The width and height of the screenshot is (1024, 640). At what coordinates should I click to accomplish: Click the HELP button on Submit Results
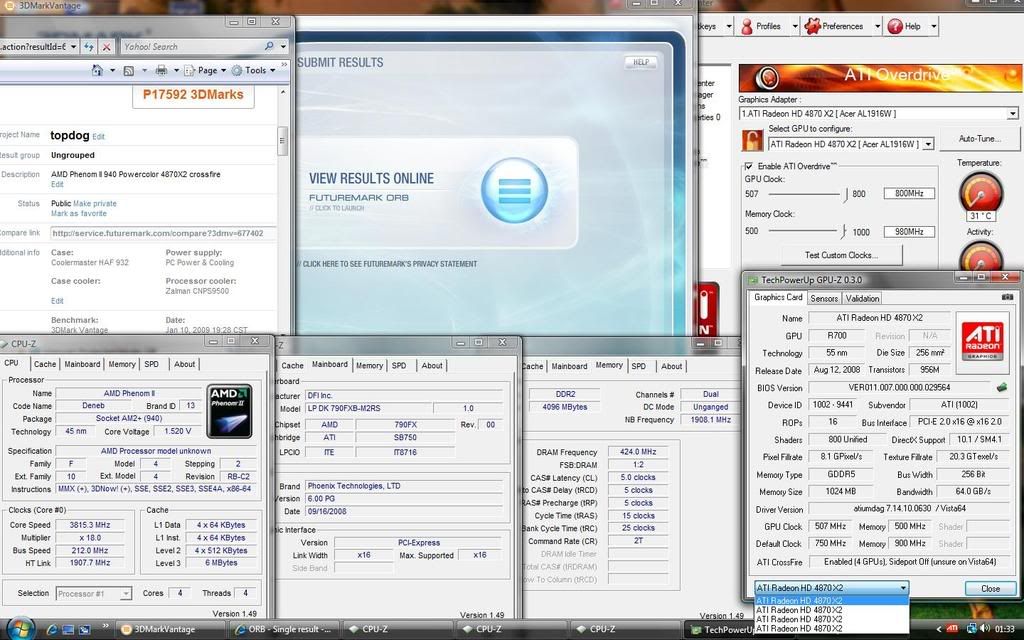tap(641, 62)
